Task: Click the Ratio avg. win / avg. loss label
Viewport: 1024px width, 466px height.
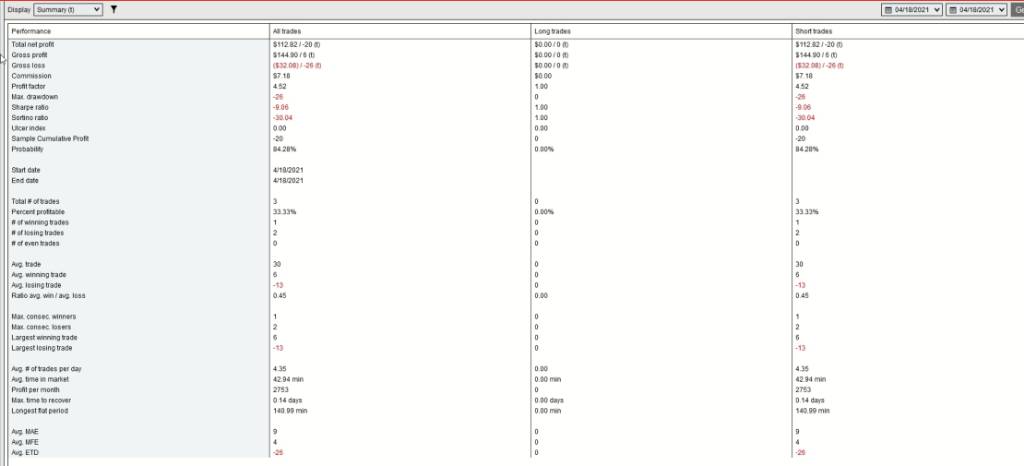Action: click(x=48, y=295)
